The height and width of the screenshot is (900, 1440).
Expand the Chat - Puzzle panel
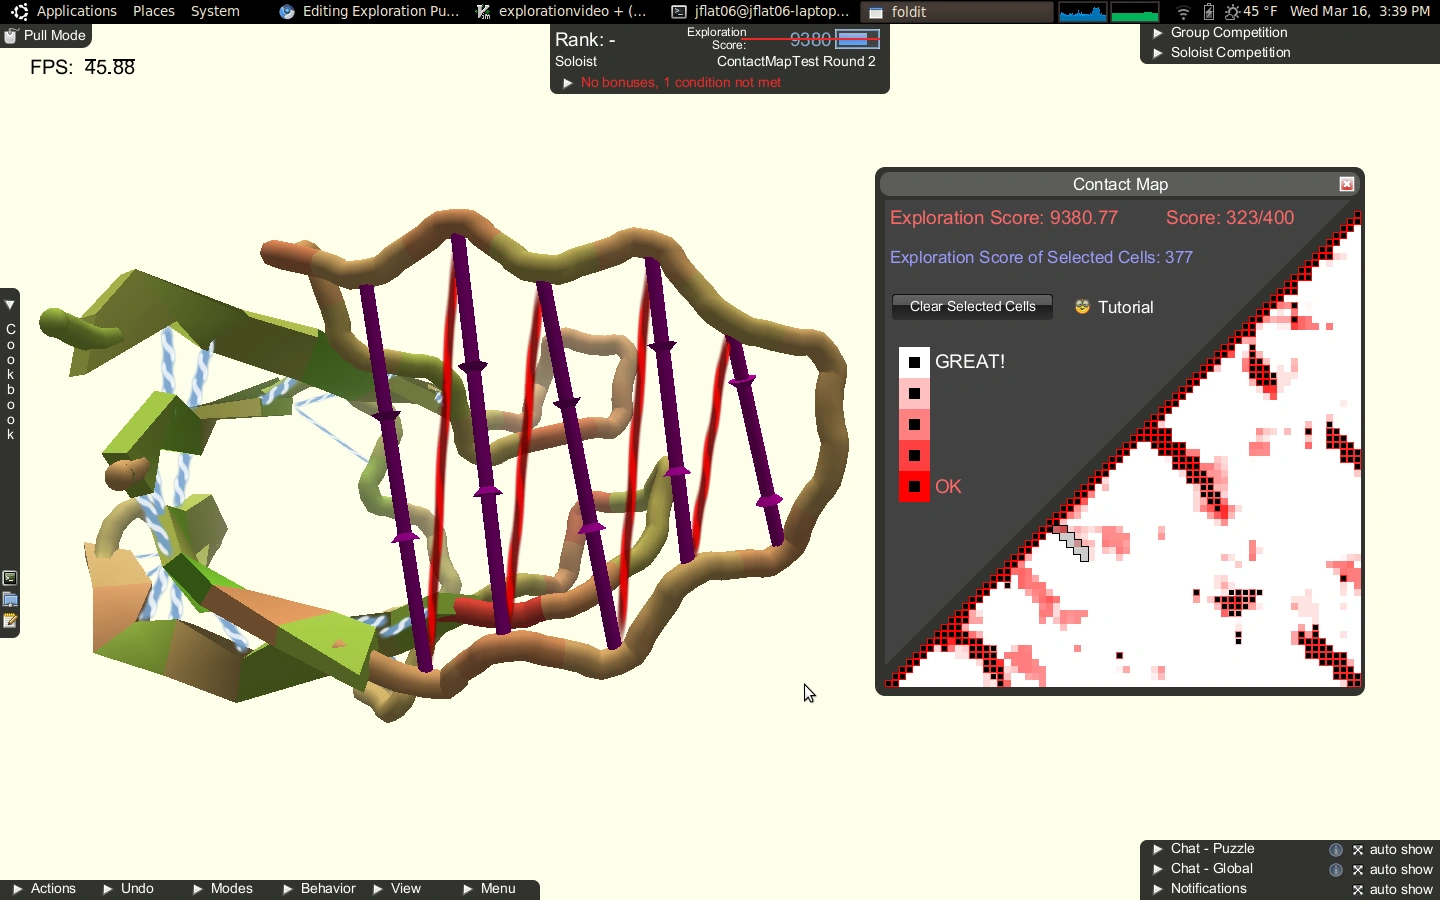point(1158,849)
